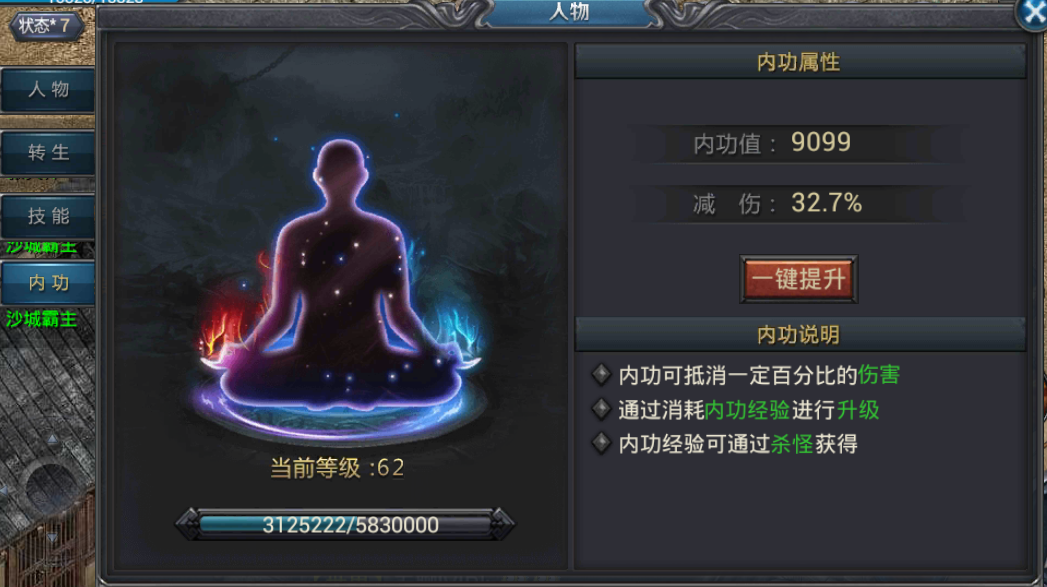Click the meditating figure silhouette
Image resolution: width=1047 pixels, height=587 pixels.
(341, 280)
